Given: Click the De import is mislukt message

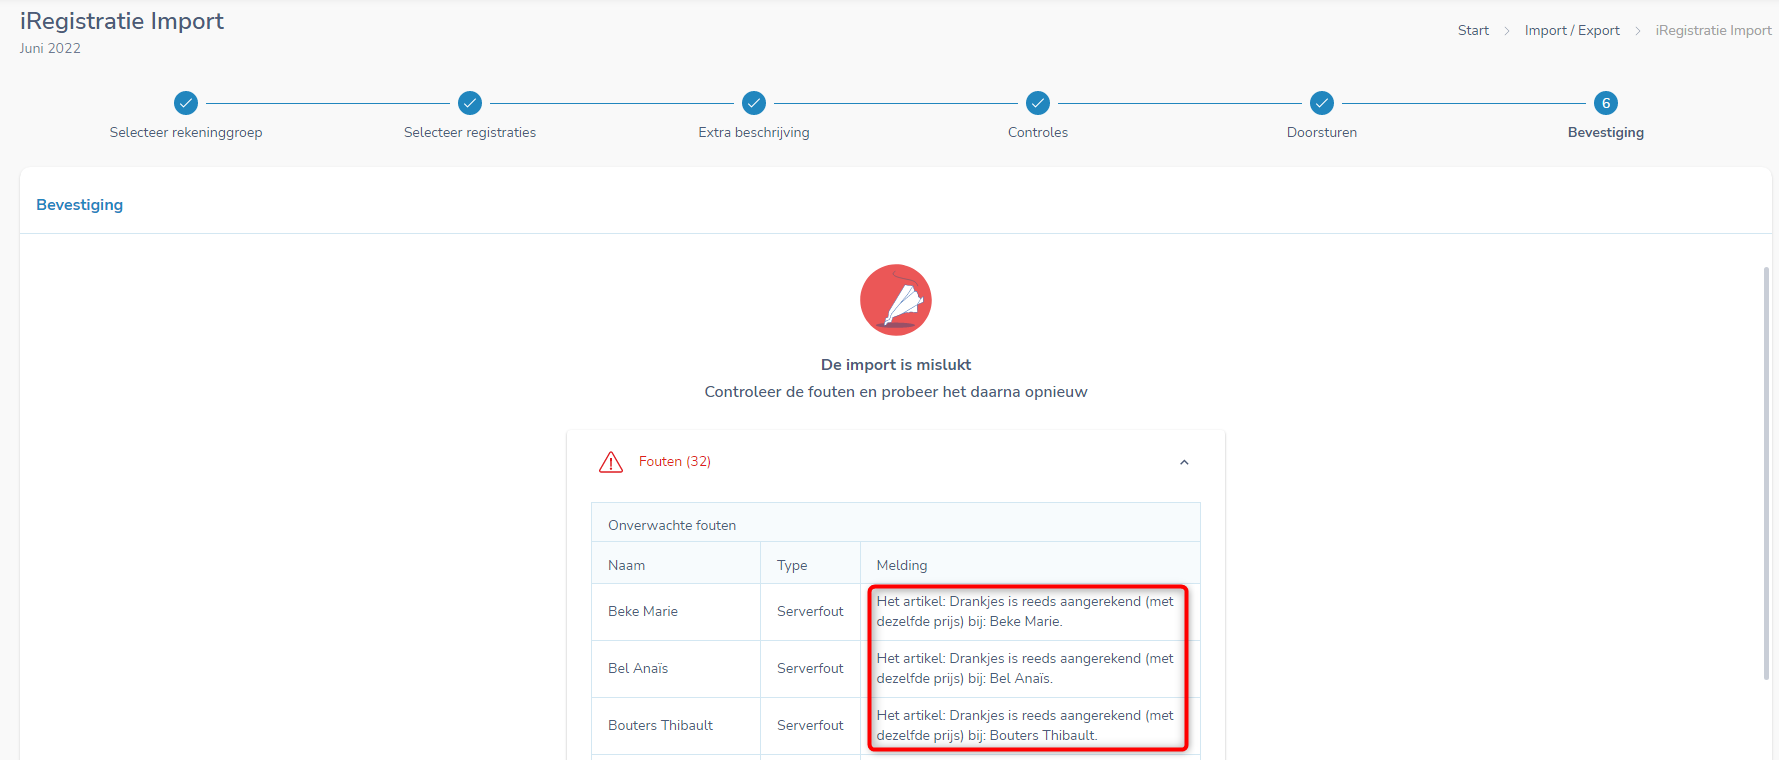Looking at the screenshot, I should tap(896, 365).
